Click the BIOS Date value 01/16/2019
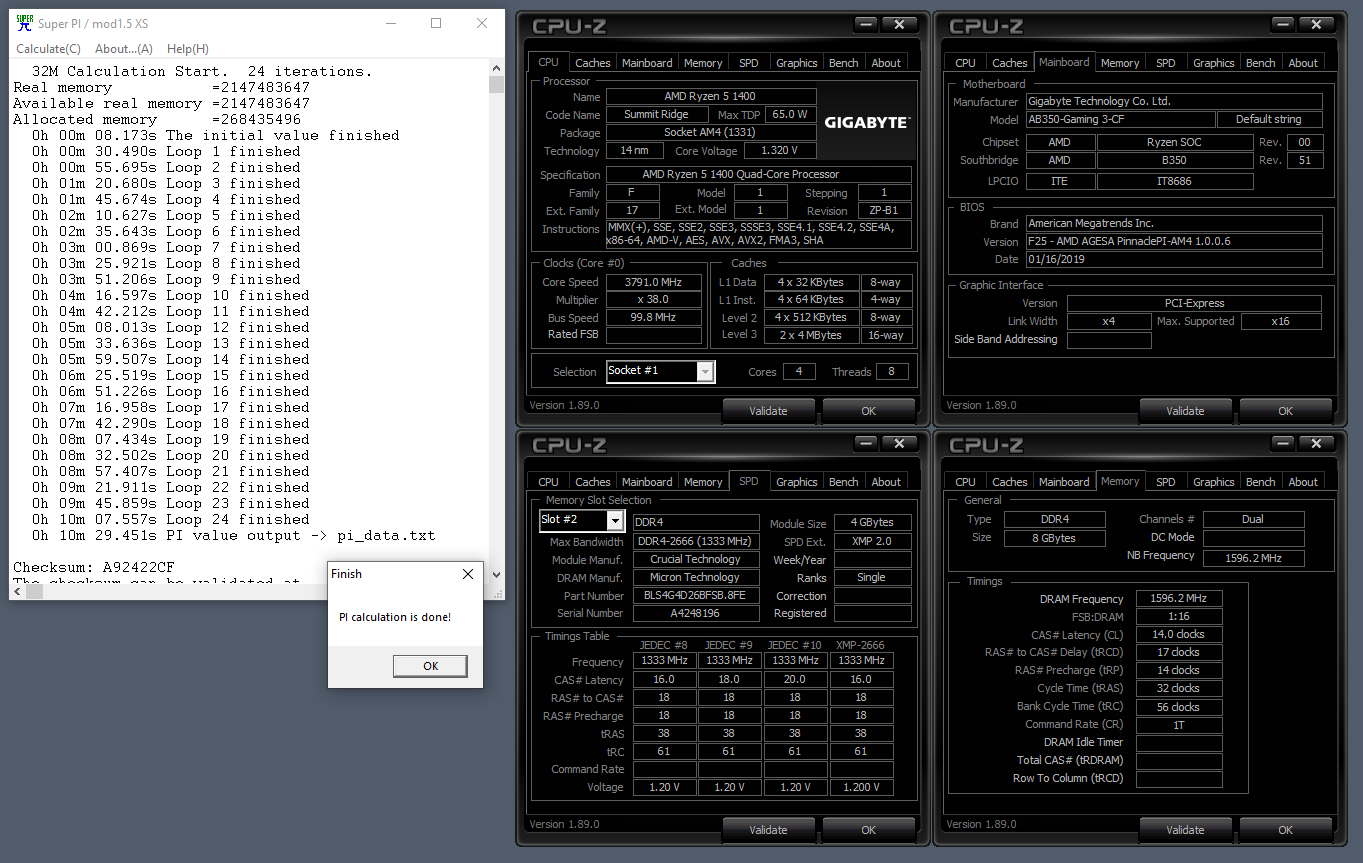This screenshot has height=863, width=1363. point(1174,259)
